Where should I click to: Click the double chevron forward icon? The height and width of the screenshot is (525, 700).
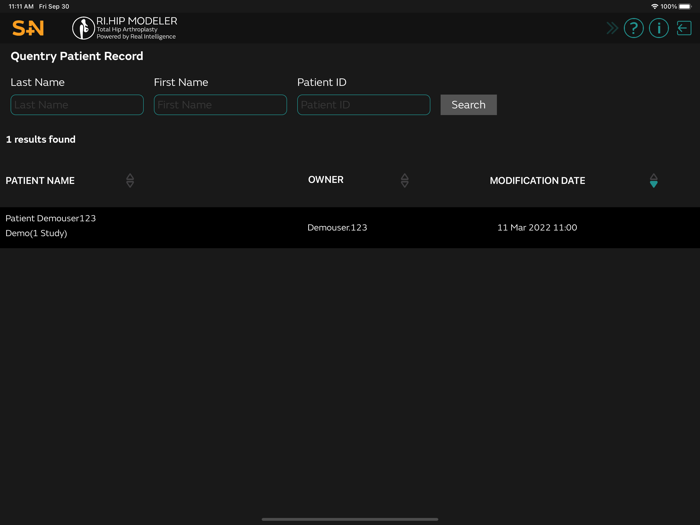pyautogui.click(x=612, y=28)
